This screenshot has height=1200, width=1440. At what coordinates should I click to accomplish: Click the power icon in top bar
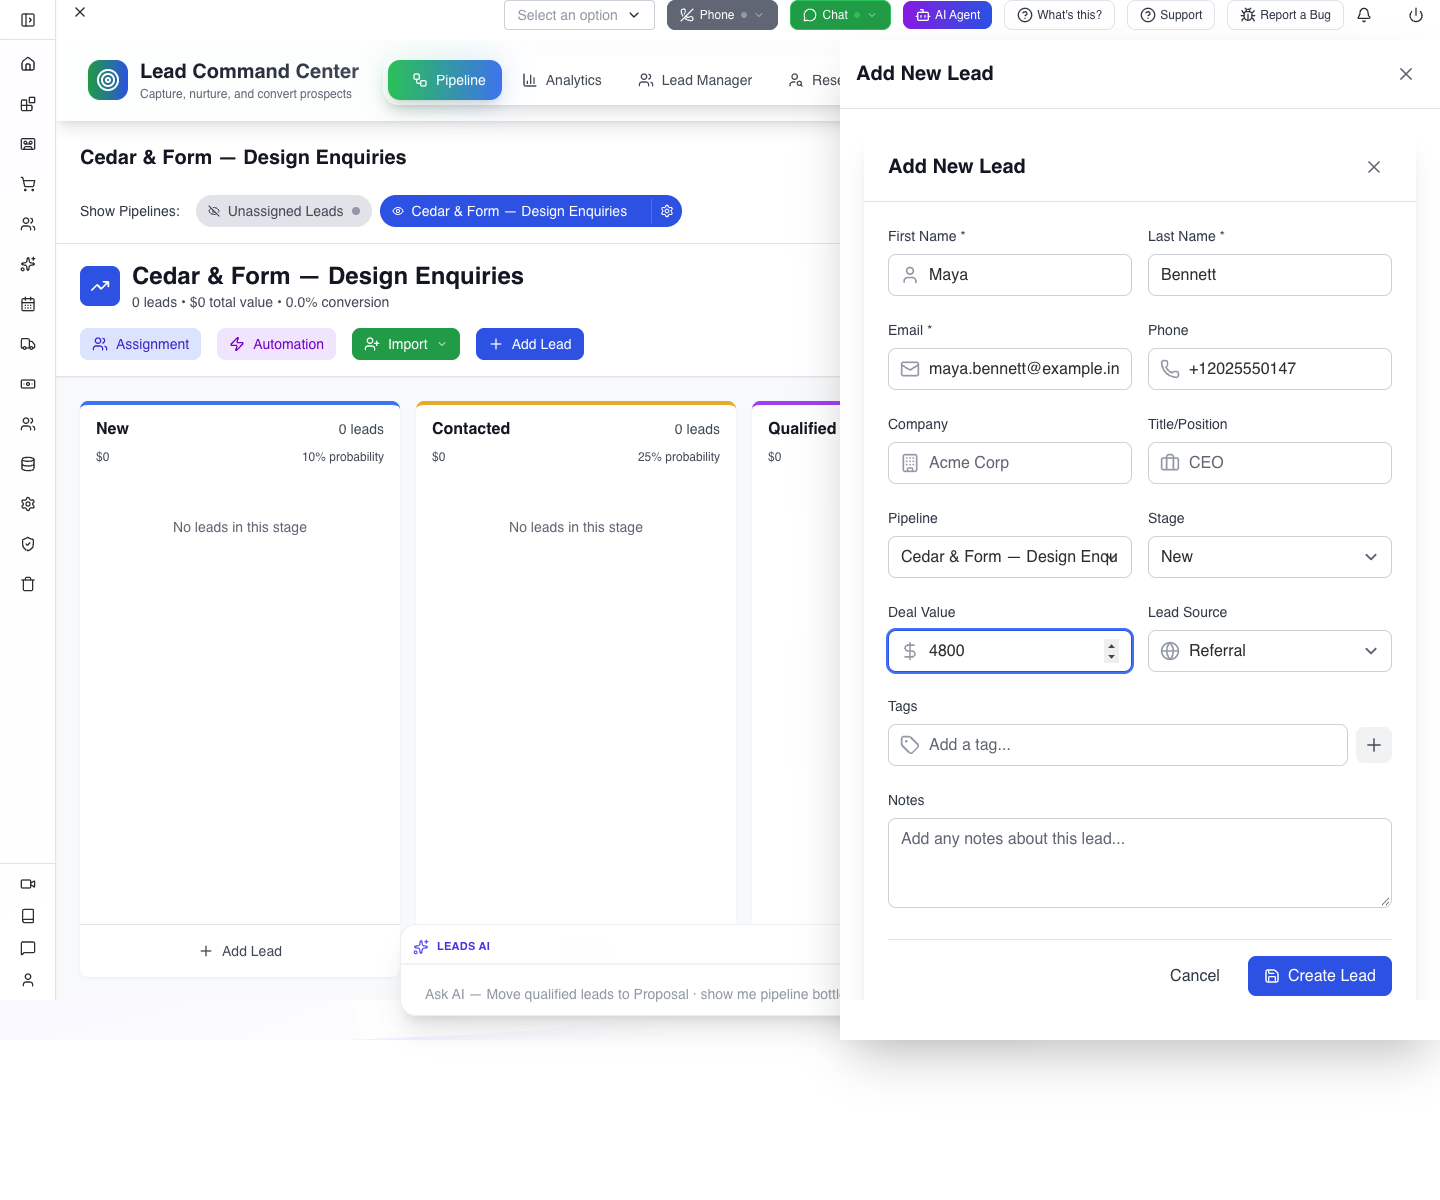(x=1416, y=15)
